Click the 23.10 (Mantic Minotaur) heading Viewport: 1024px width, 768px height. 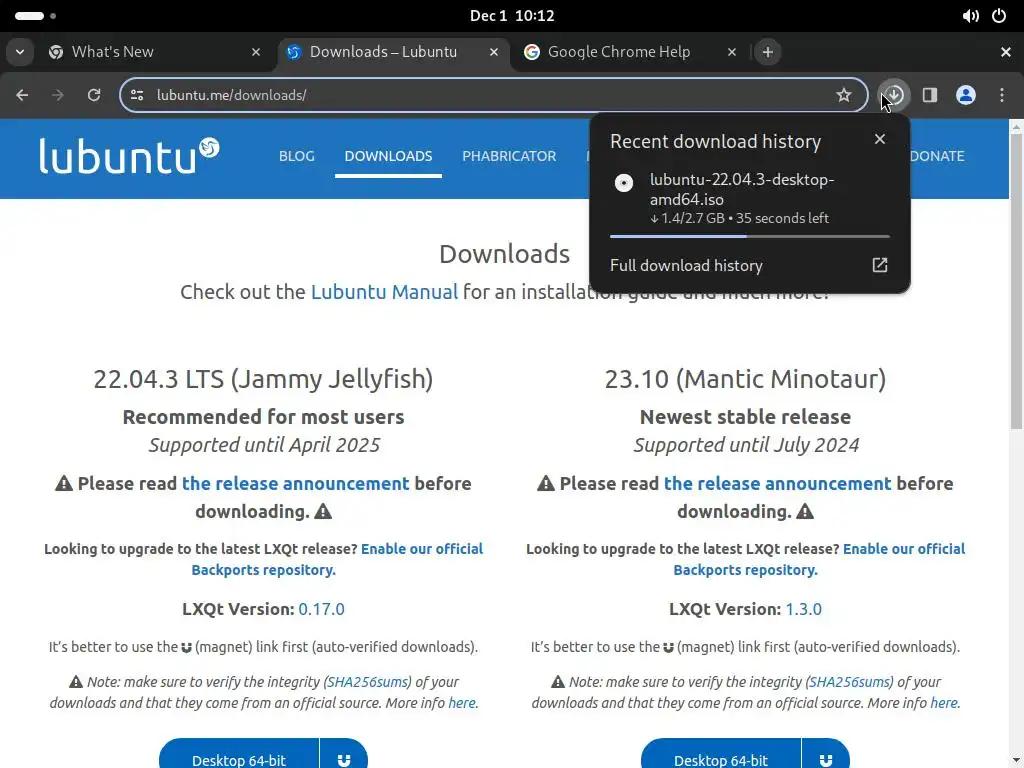pyautogui.click(x=745, y=379)
